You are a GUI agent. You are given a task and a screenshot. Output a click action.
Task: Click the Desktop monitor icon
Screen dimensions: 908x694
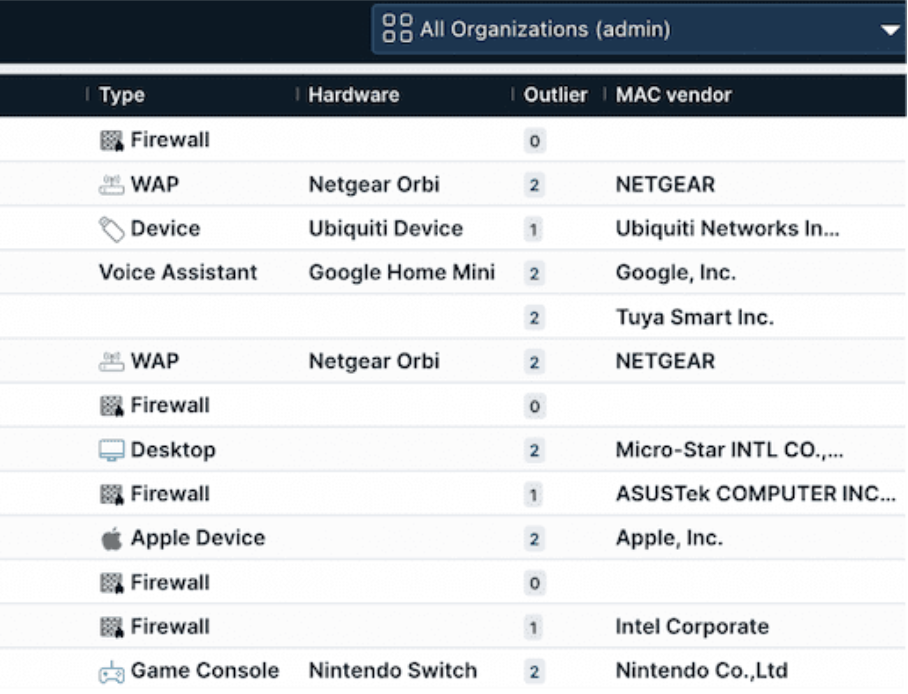click(x=111, y=450)
